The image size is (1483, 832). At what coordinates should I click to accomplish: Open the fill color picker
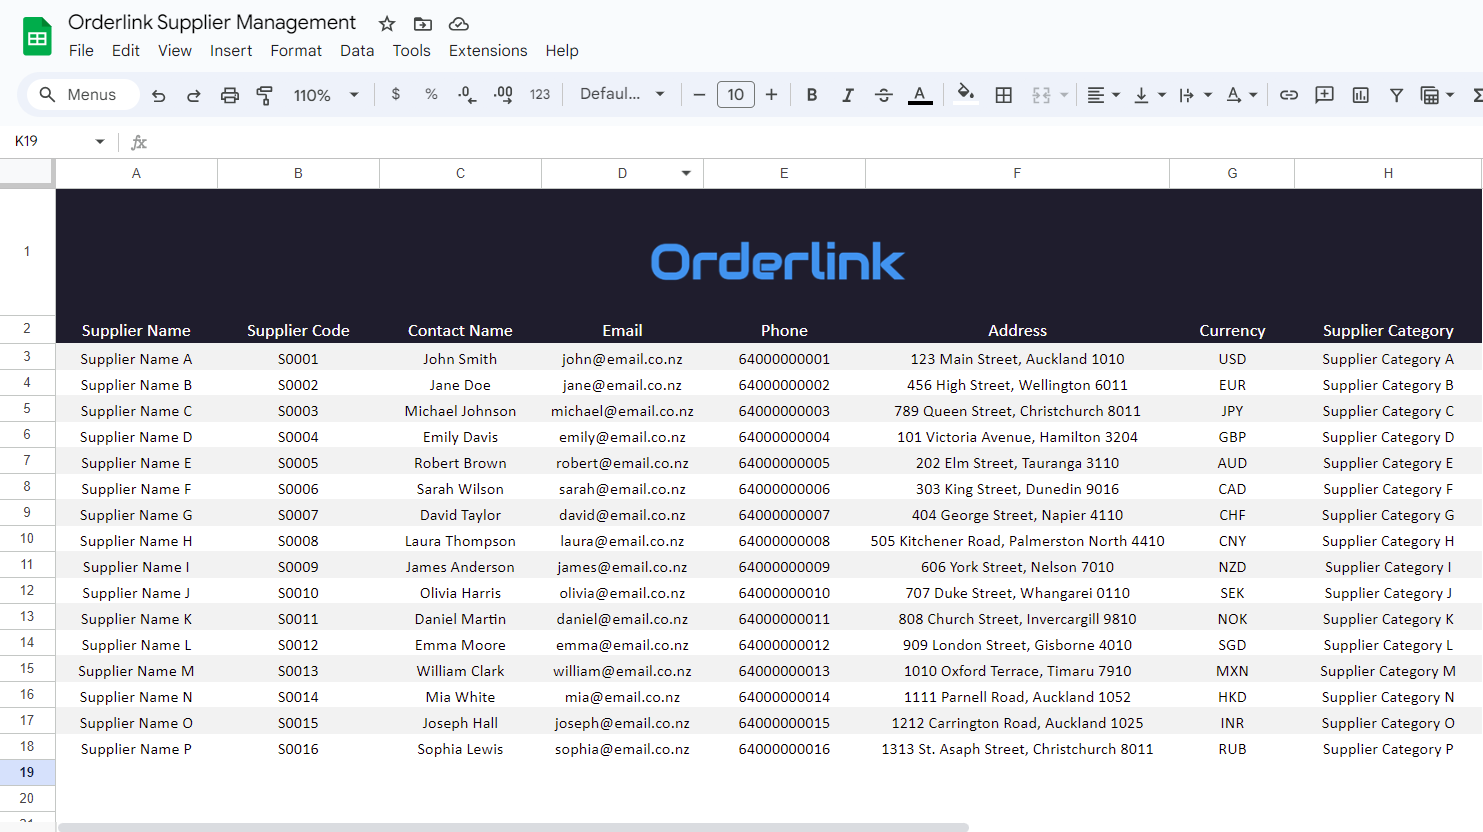click(x=965, y=94)
